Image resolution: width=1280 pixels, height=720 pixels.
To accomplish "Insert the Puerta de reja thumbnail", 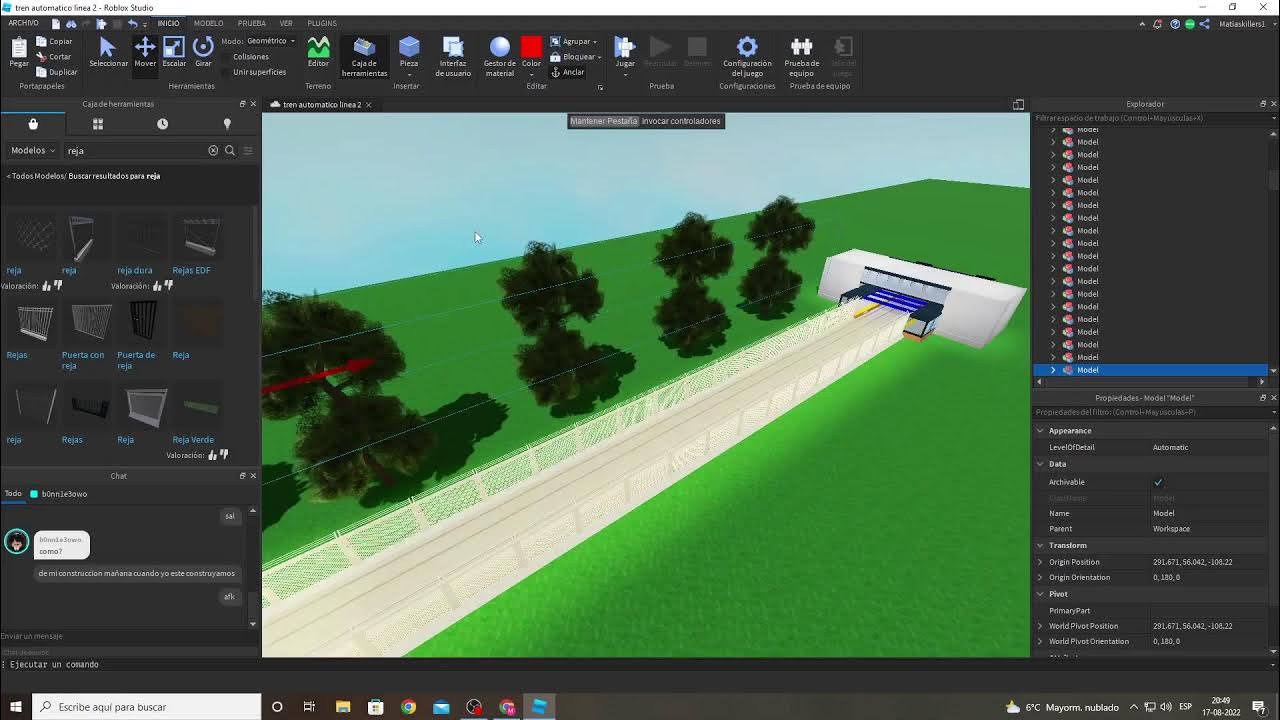I will [x=143, y=322].
